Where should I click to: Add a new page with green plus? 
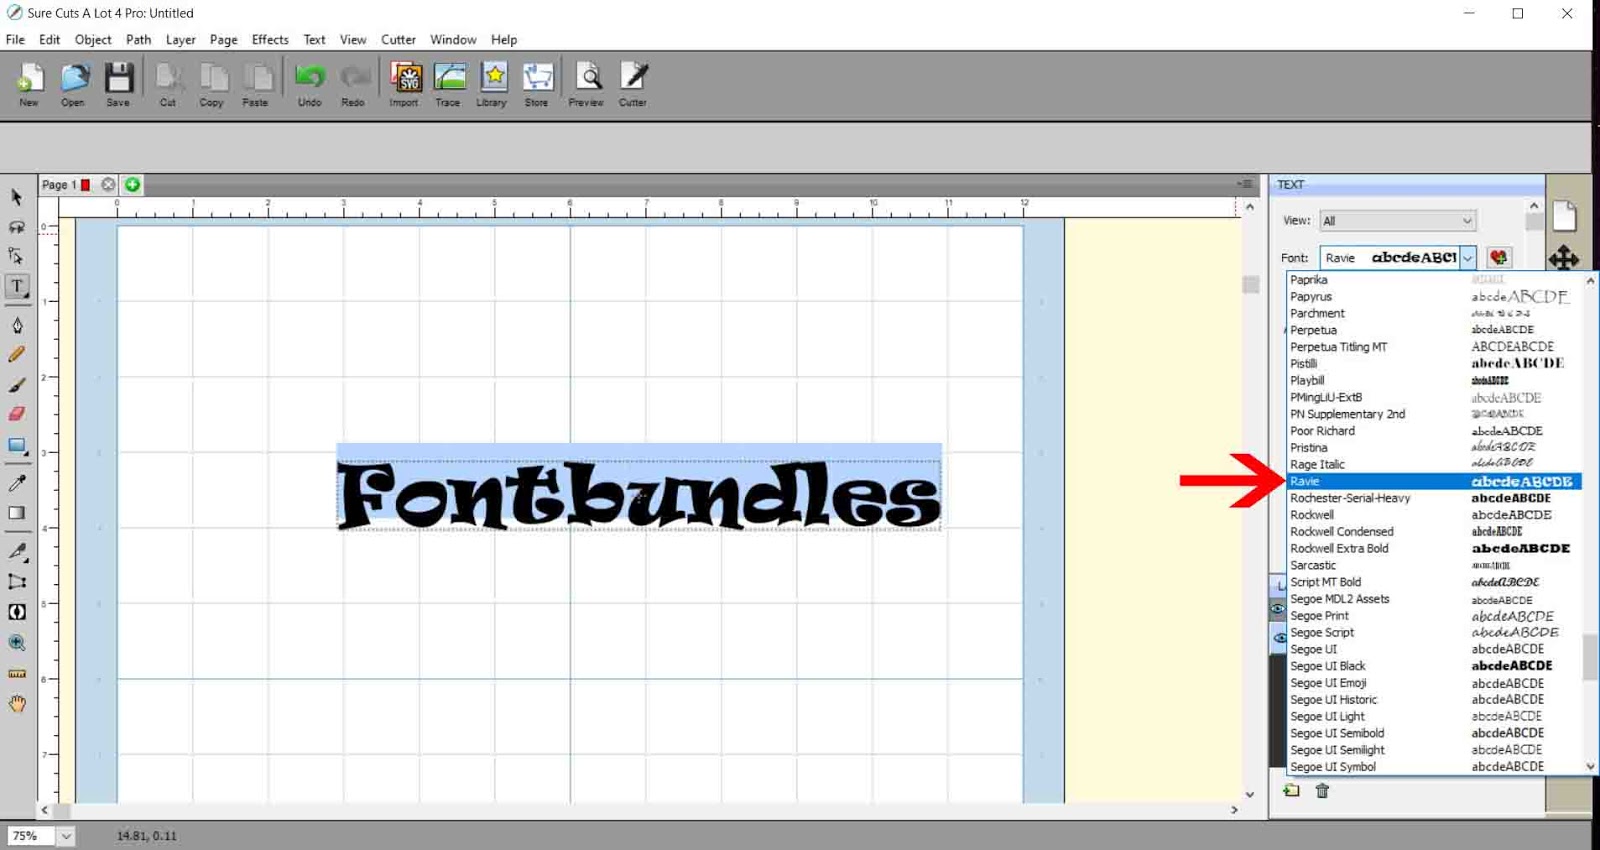(x=132, y=185)
